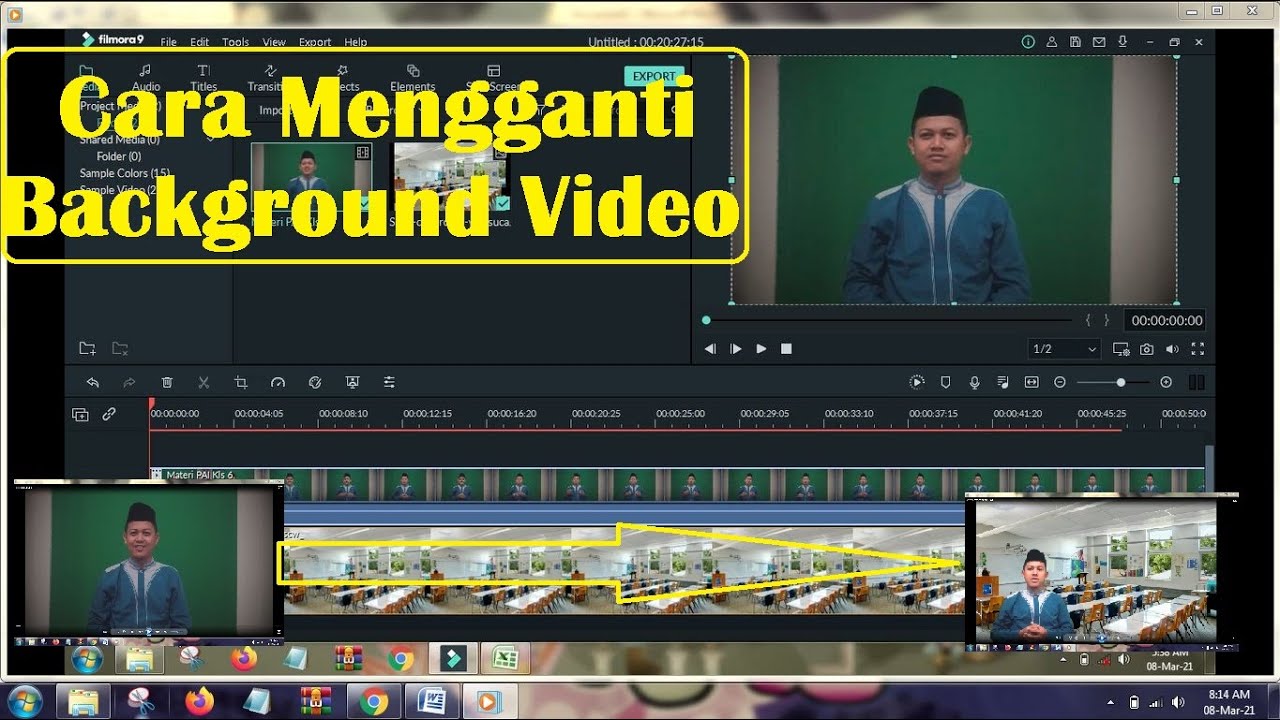Split clip using the scissors icon
The height and width of the screenshot is (720, 1280).
204,382
